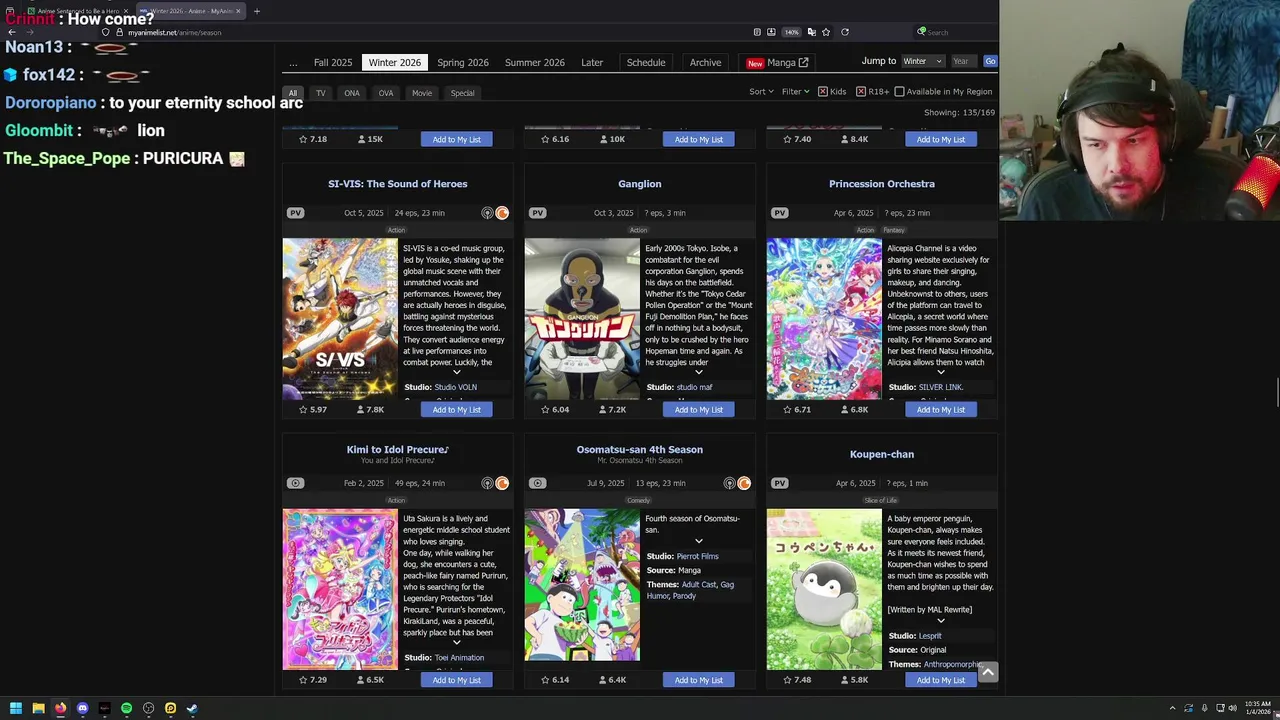The width and height of the screenshot is (1280, 720).
Task: Click the scroll-to-top arrow button
Action: (x=988, y=672)
